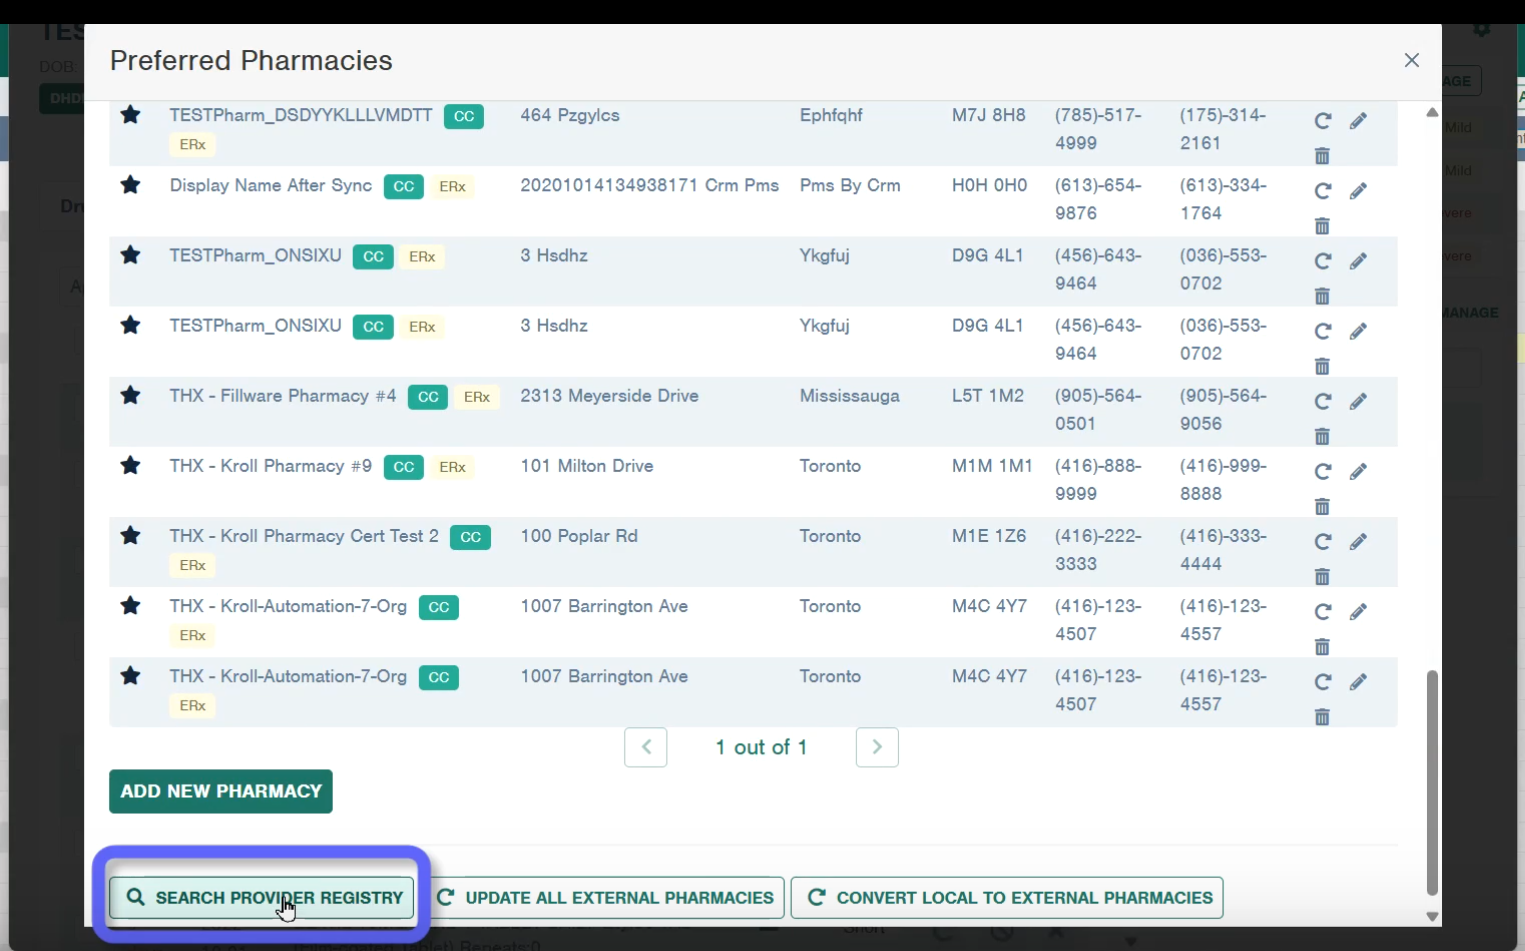Refresh THX - Kroll Pharmacy Cert Test 2
Viewport: 1525px width, 951px height.
1322,541
